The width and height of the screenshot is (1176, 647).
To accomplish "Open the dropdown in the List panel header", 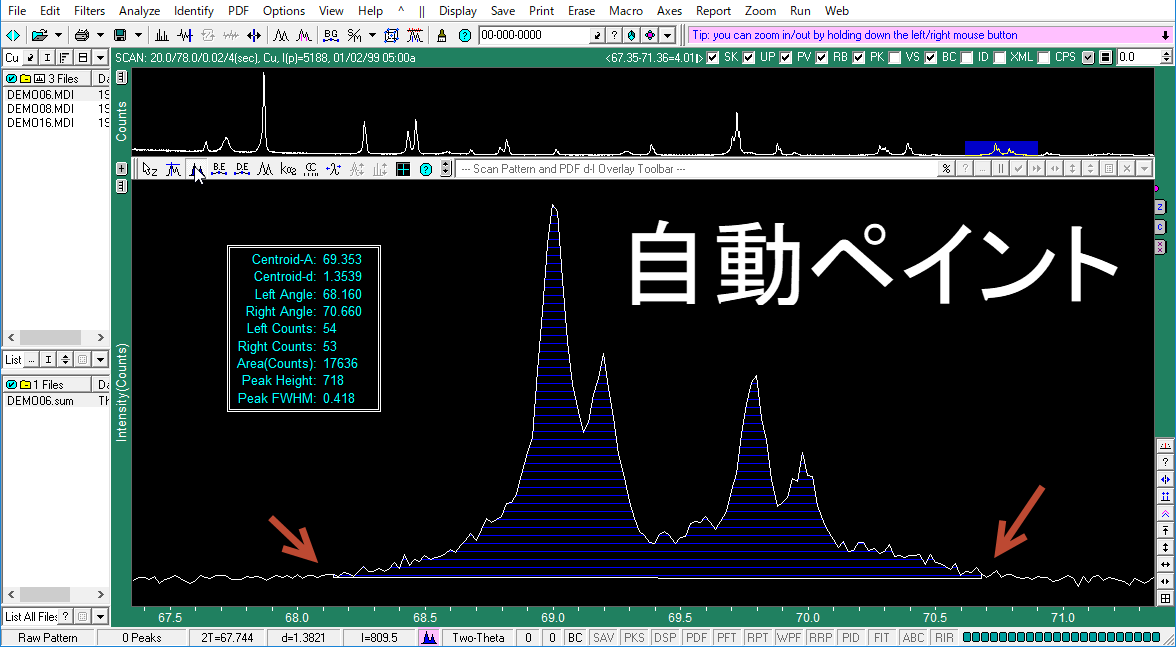I will [100, 360].
